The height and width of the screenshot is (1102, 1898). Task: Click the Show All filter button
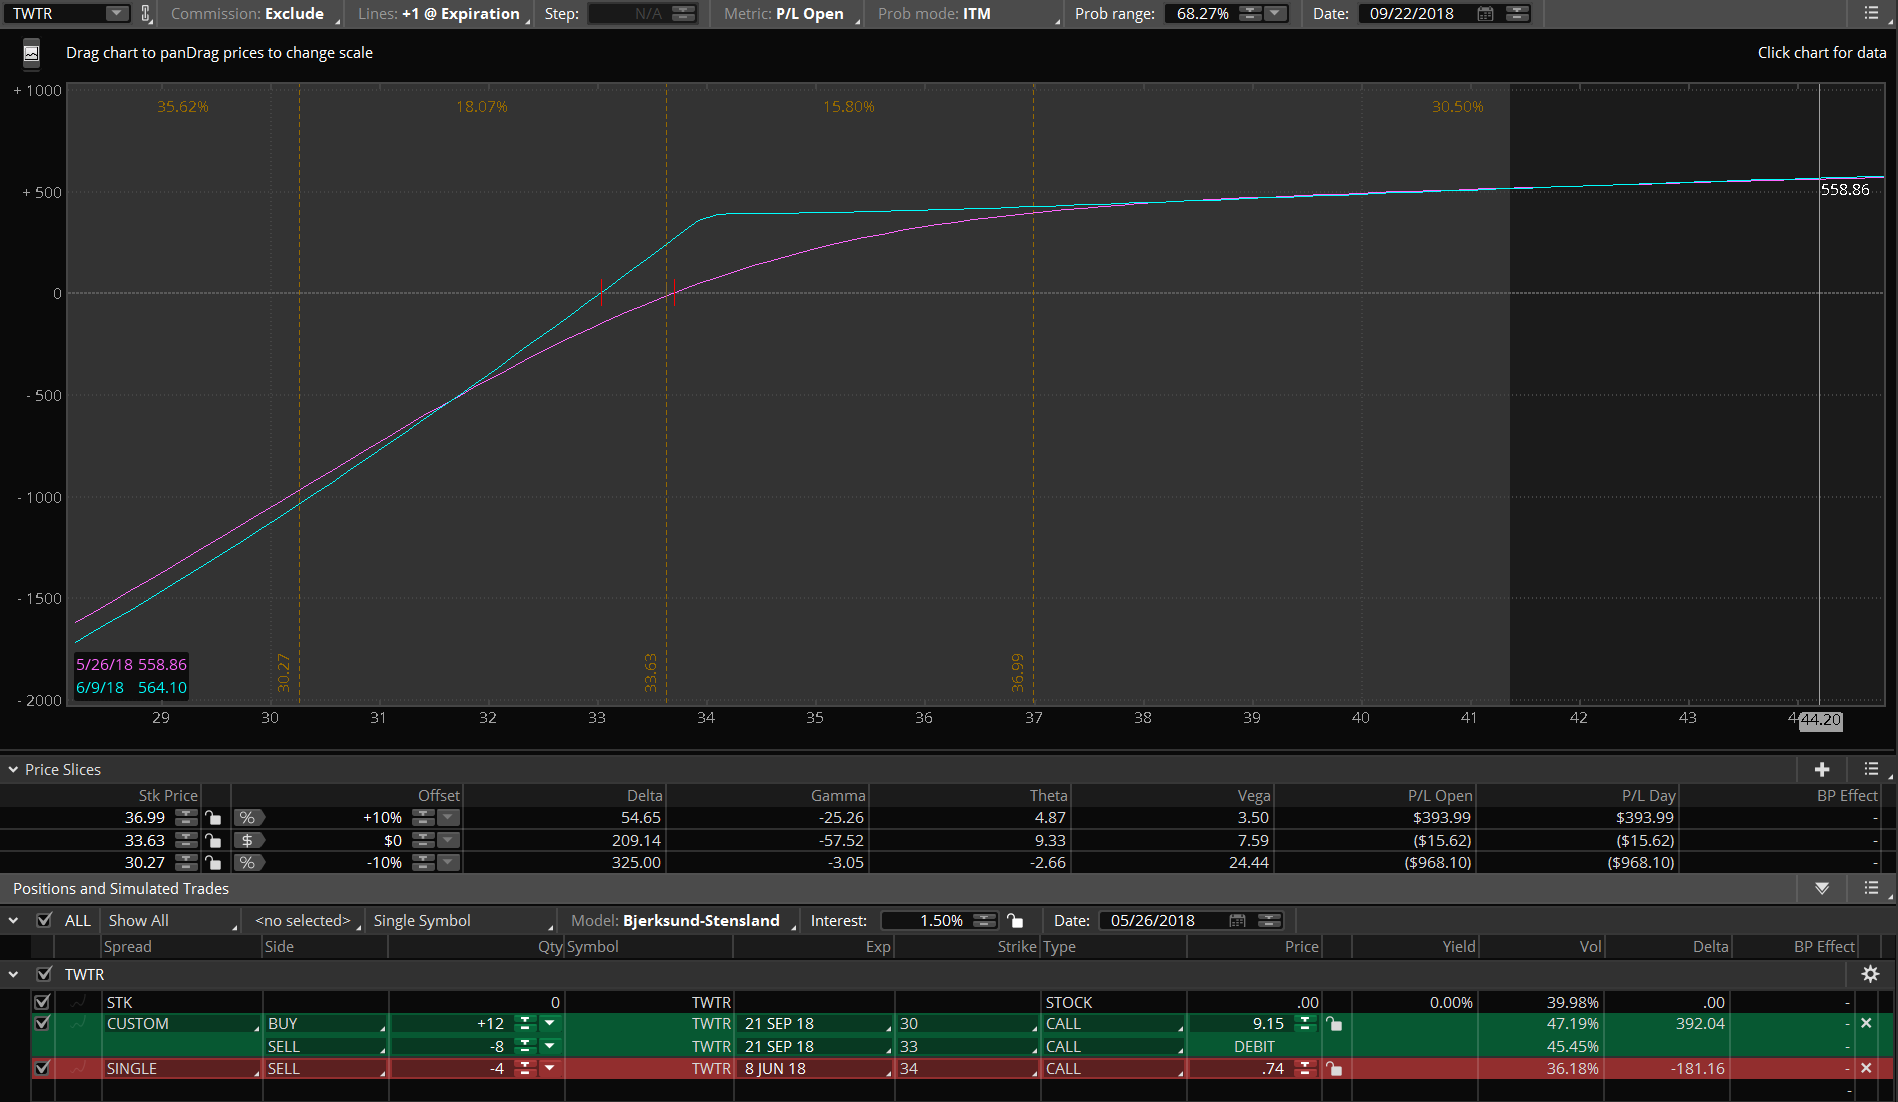coord(170,921)
